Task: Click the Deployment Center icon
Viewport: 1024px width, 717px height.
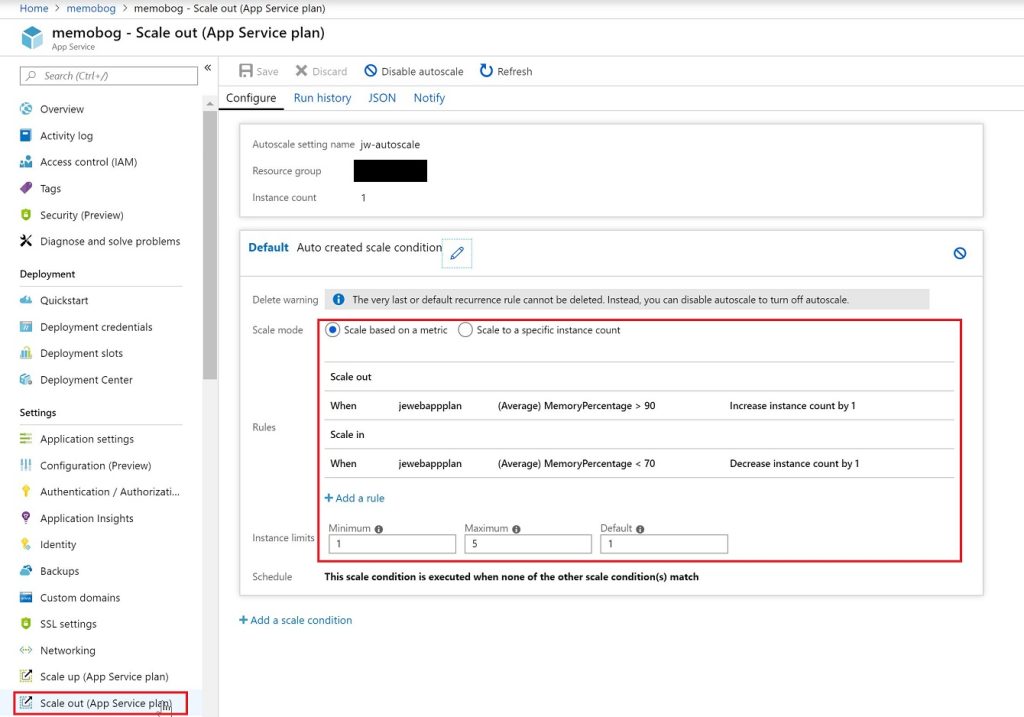Action: tap(25, 379)
